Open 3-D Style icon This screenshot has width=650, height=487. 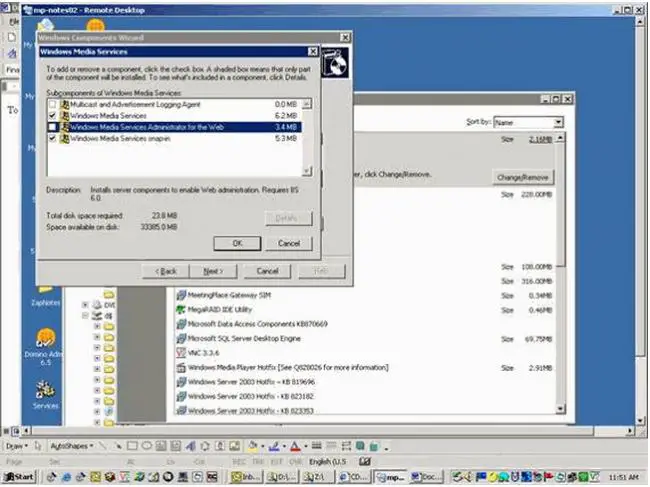pyautogui.click(x=374, y=446)
